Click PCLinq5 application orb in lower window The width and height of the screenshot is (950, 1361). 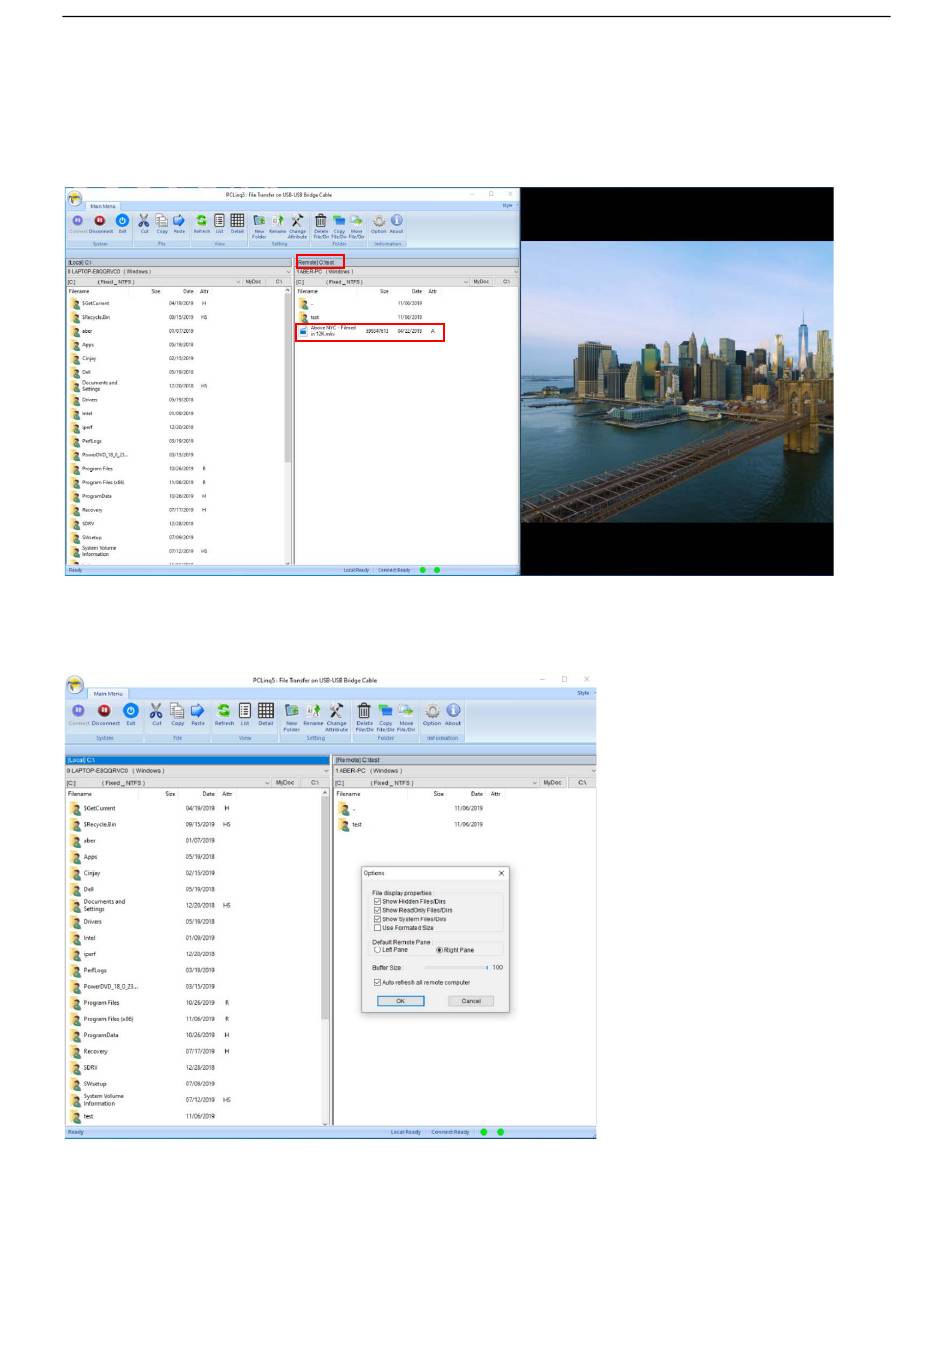(76, 685)
